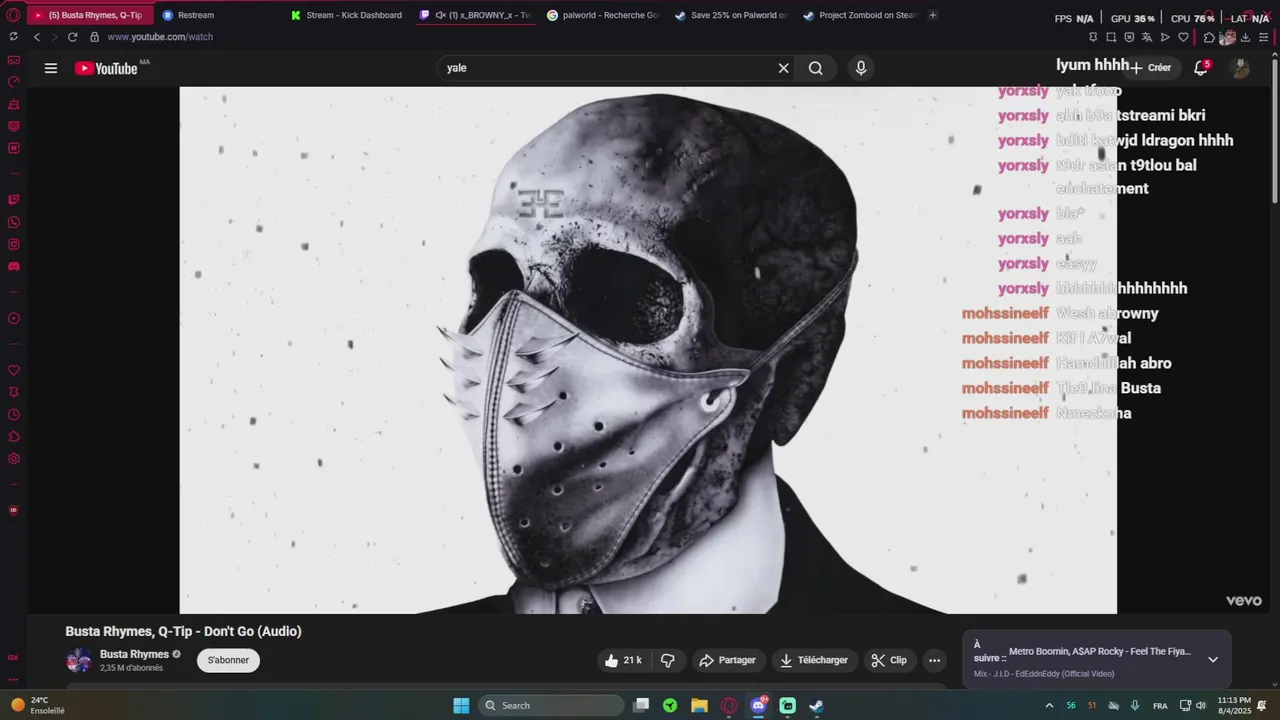Click Partager to share the video
The image size is (1280, 720).
pos(727,660)
